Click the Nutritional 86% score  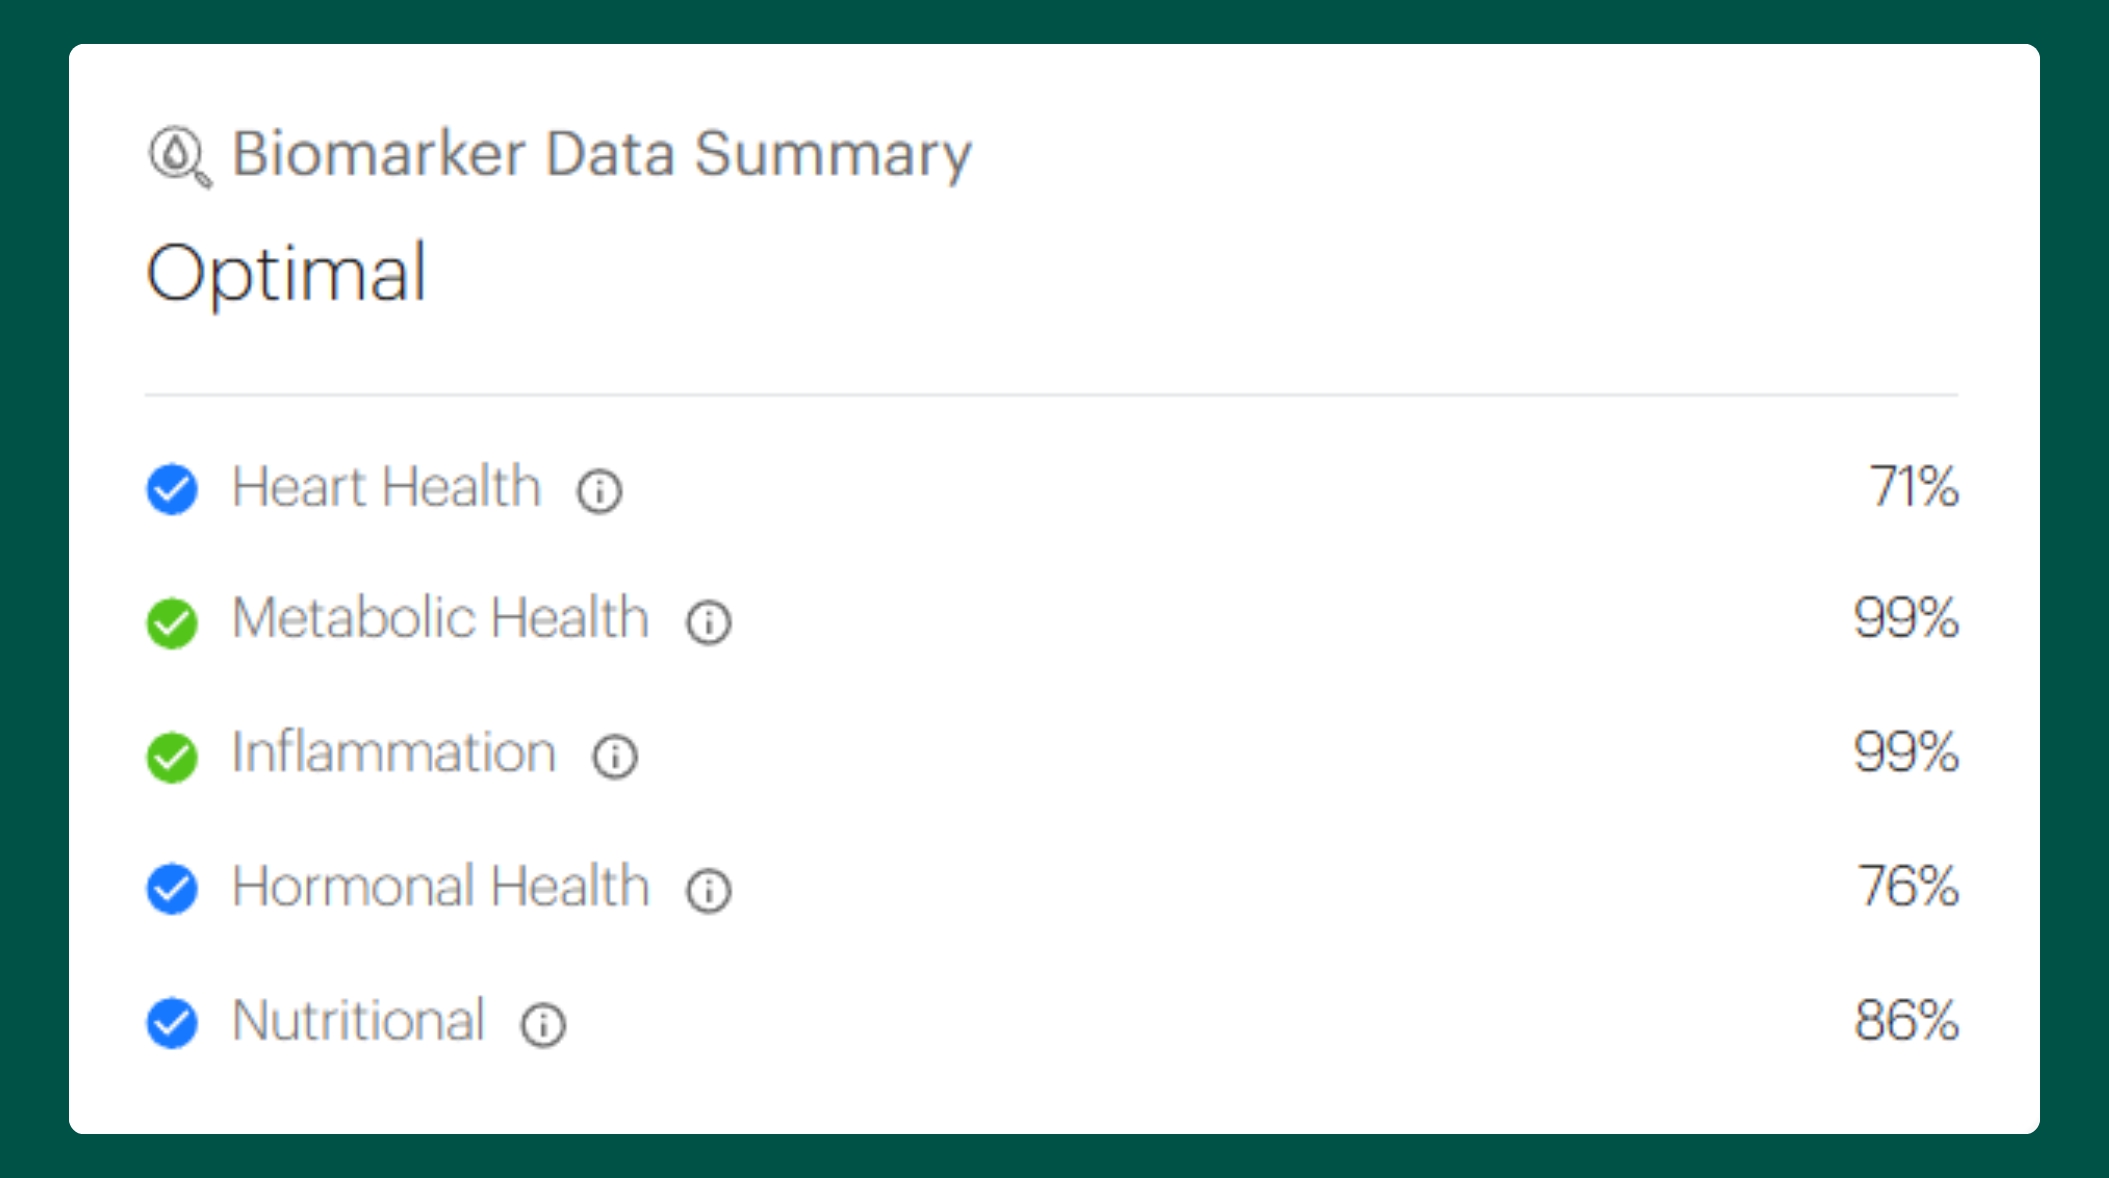tap(1906, 1021)
